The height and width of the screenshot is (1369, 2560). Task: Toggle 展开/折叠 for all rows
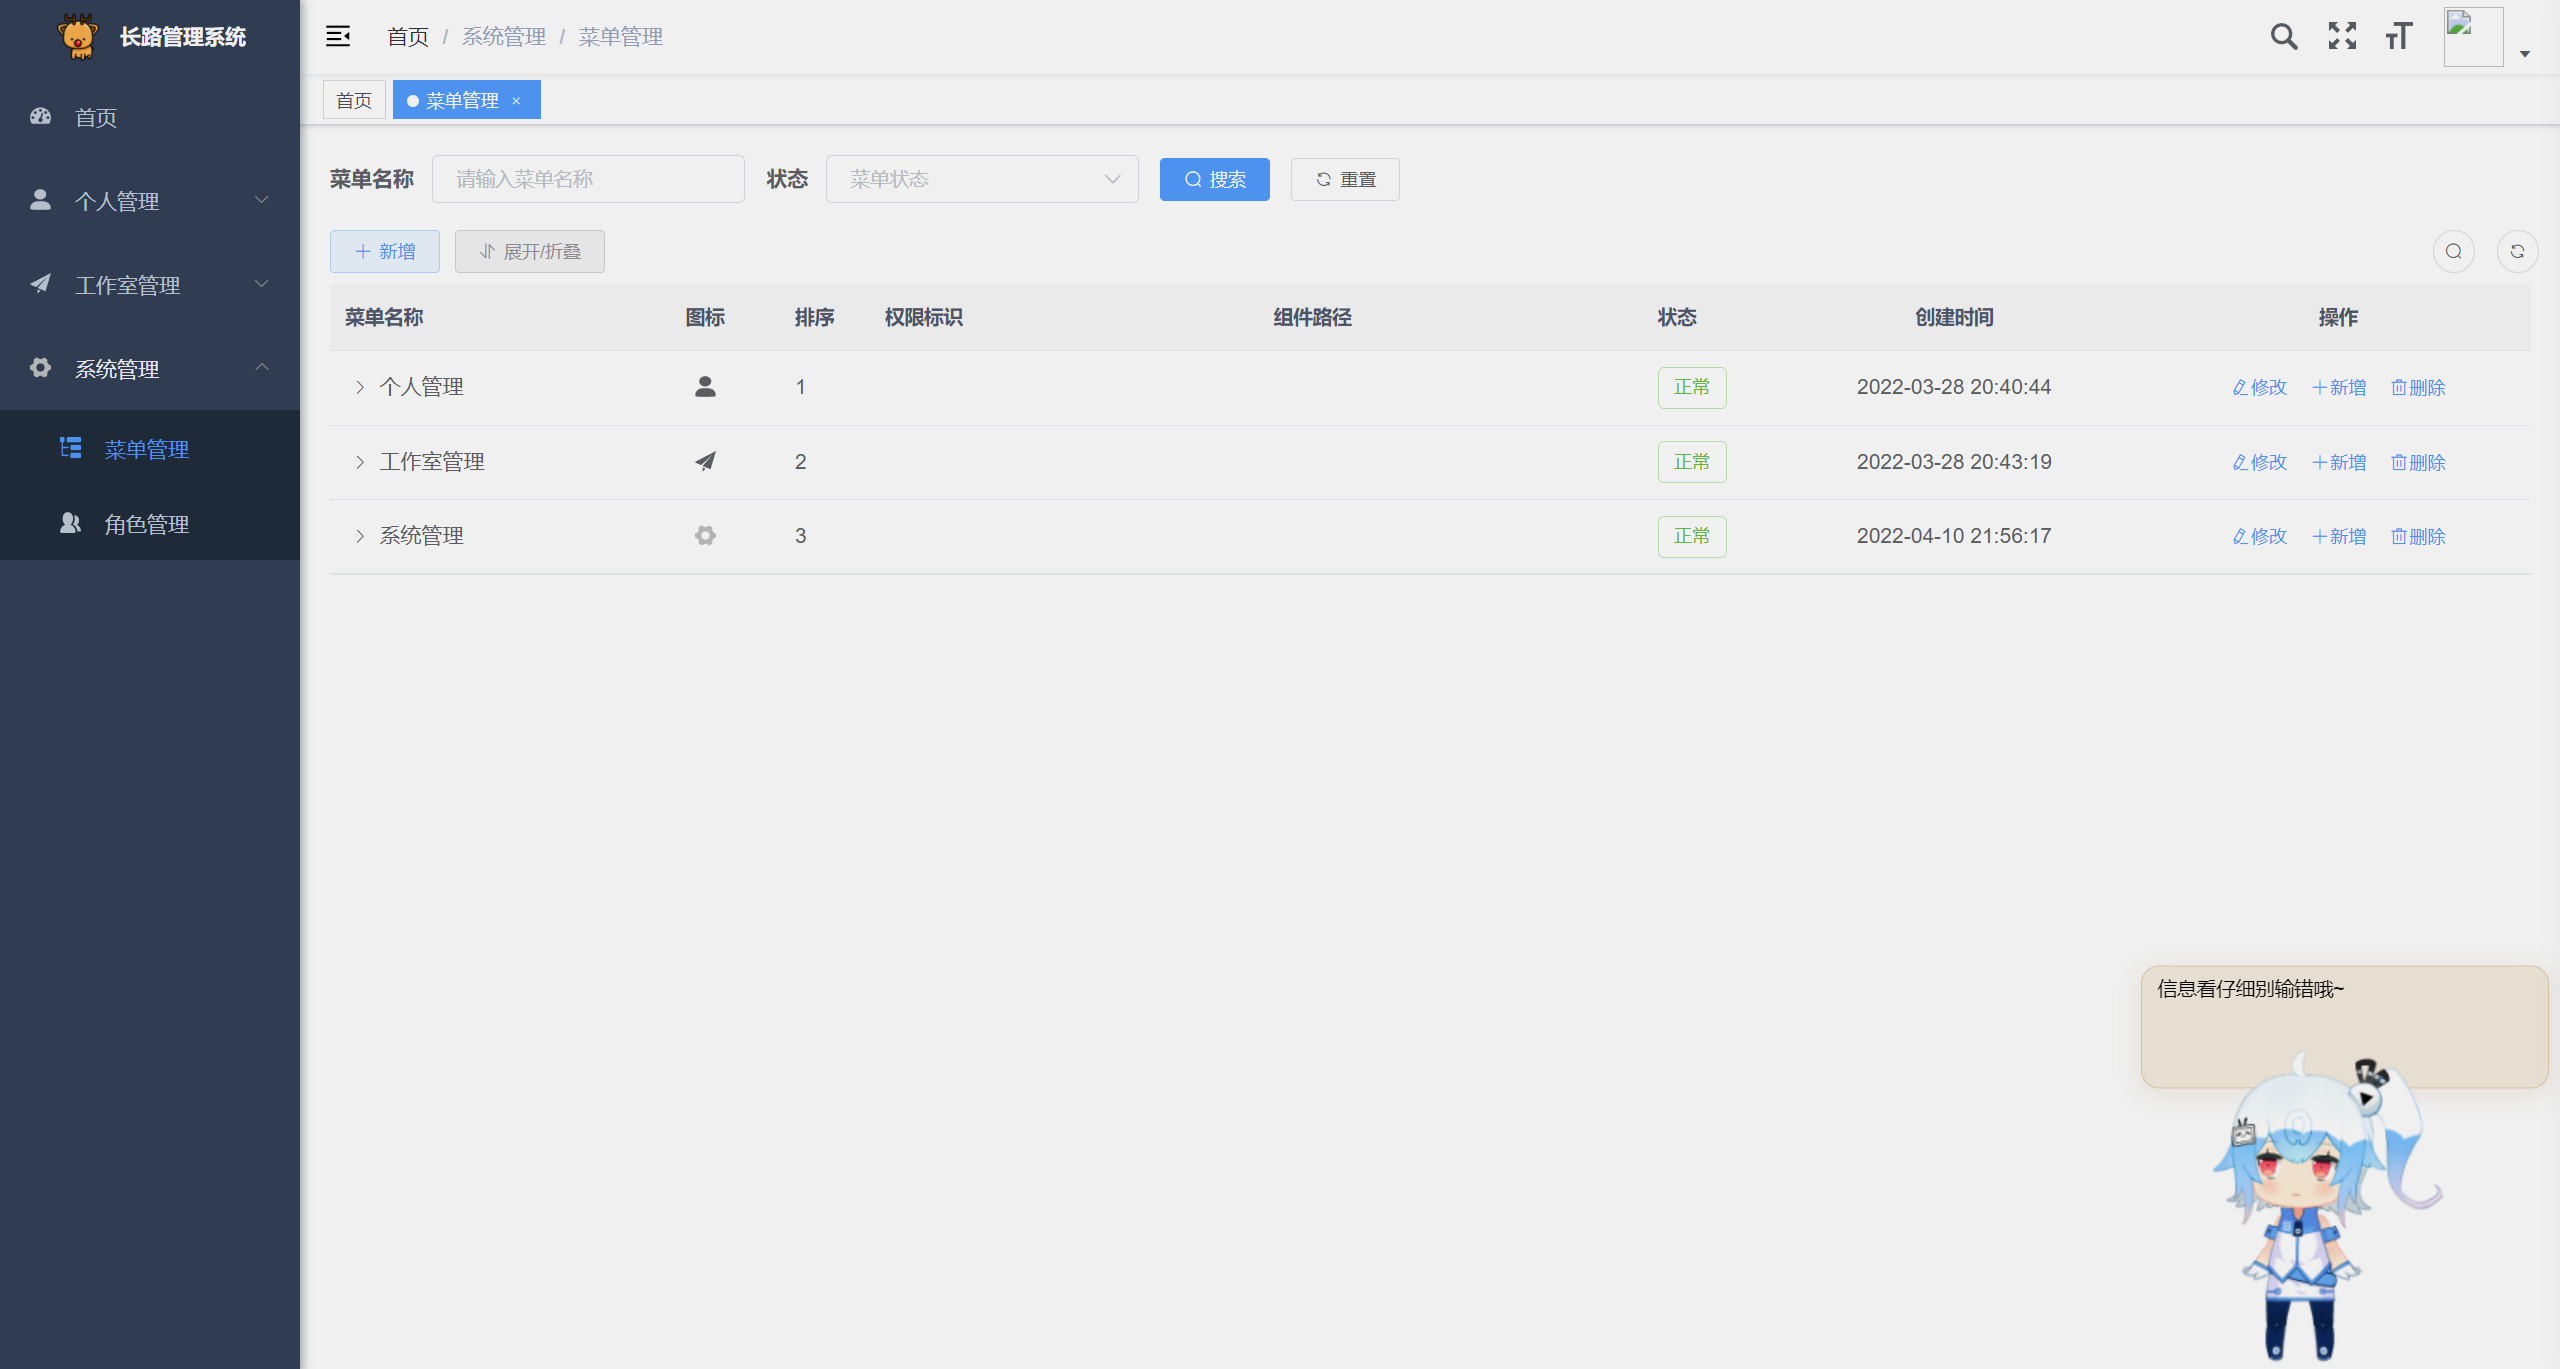click(529, 251)
